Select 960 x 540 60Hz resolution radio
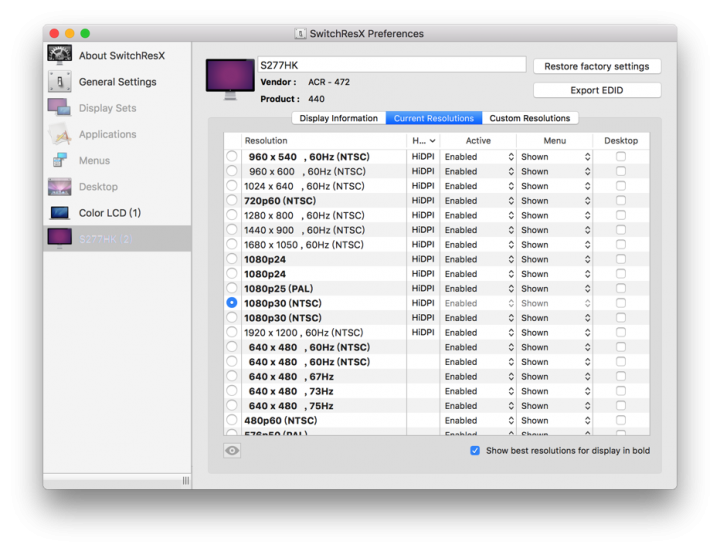 (232, 156)
